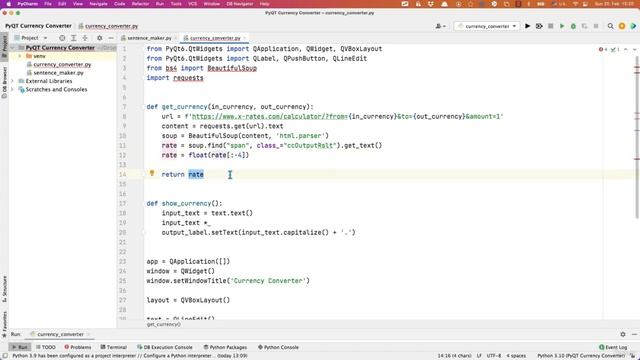Click the currency_converter.py breadcrumb in navigation bar

tap(108, 26)
